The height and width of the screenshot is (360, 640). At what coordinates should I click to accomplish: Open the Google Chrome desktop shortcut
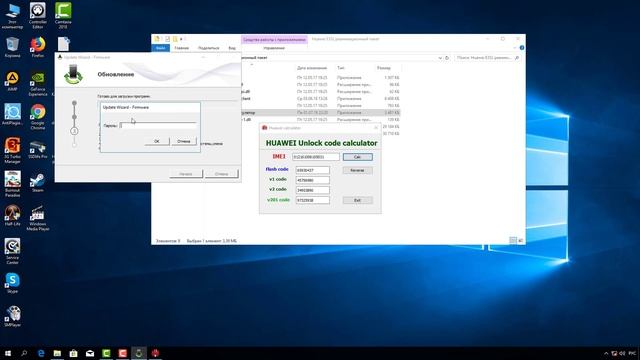point(38,116)
